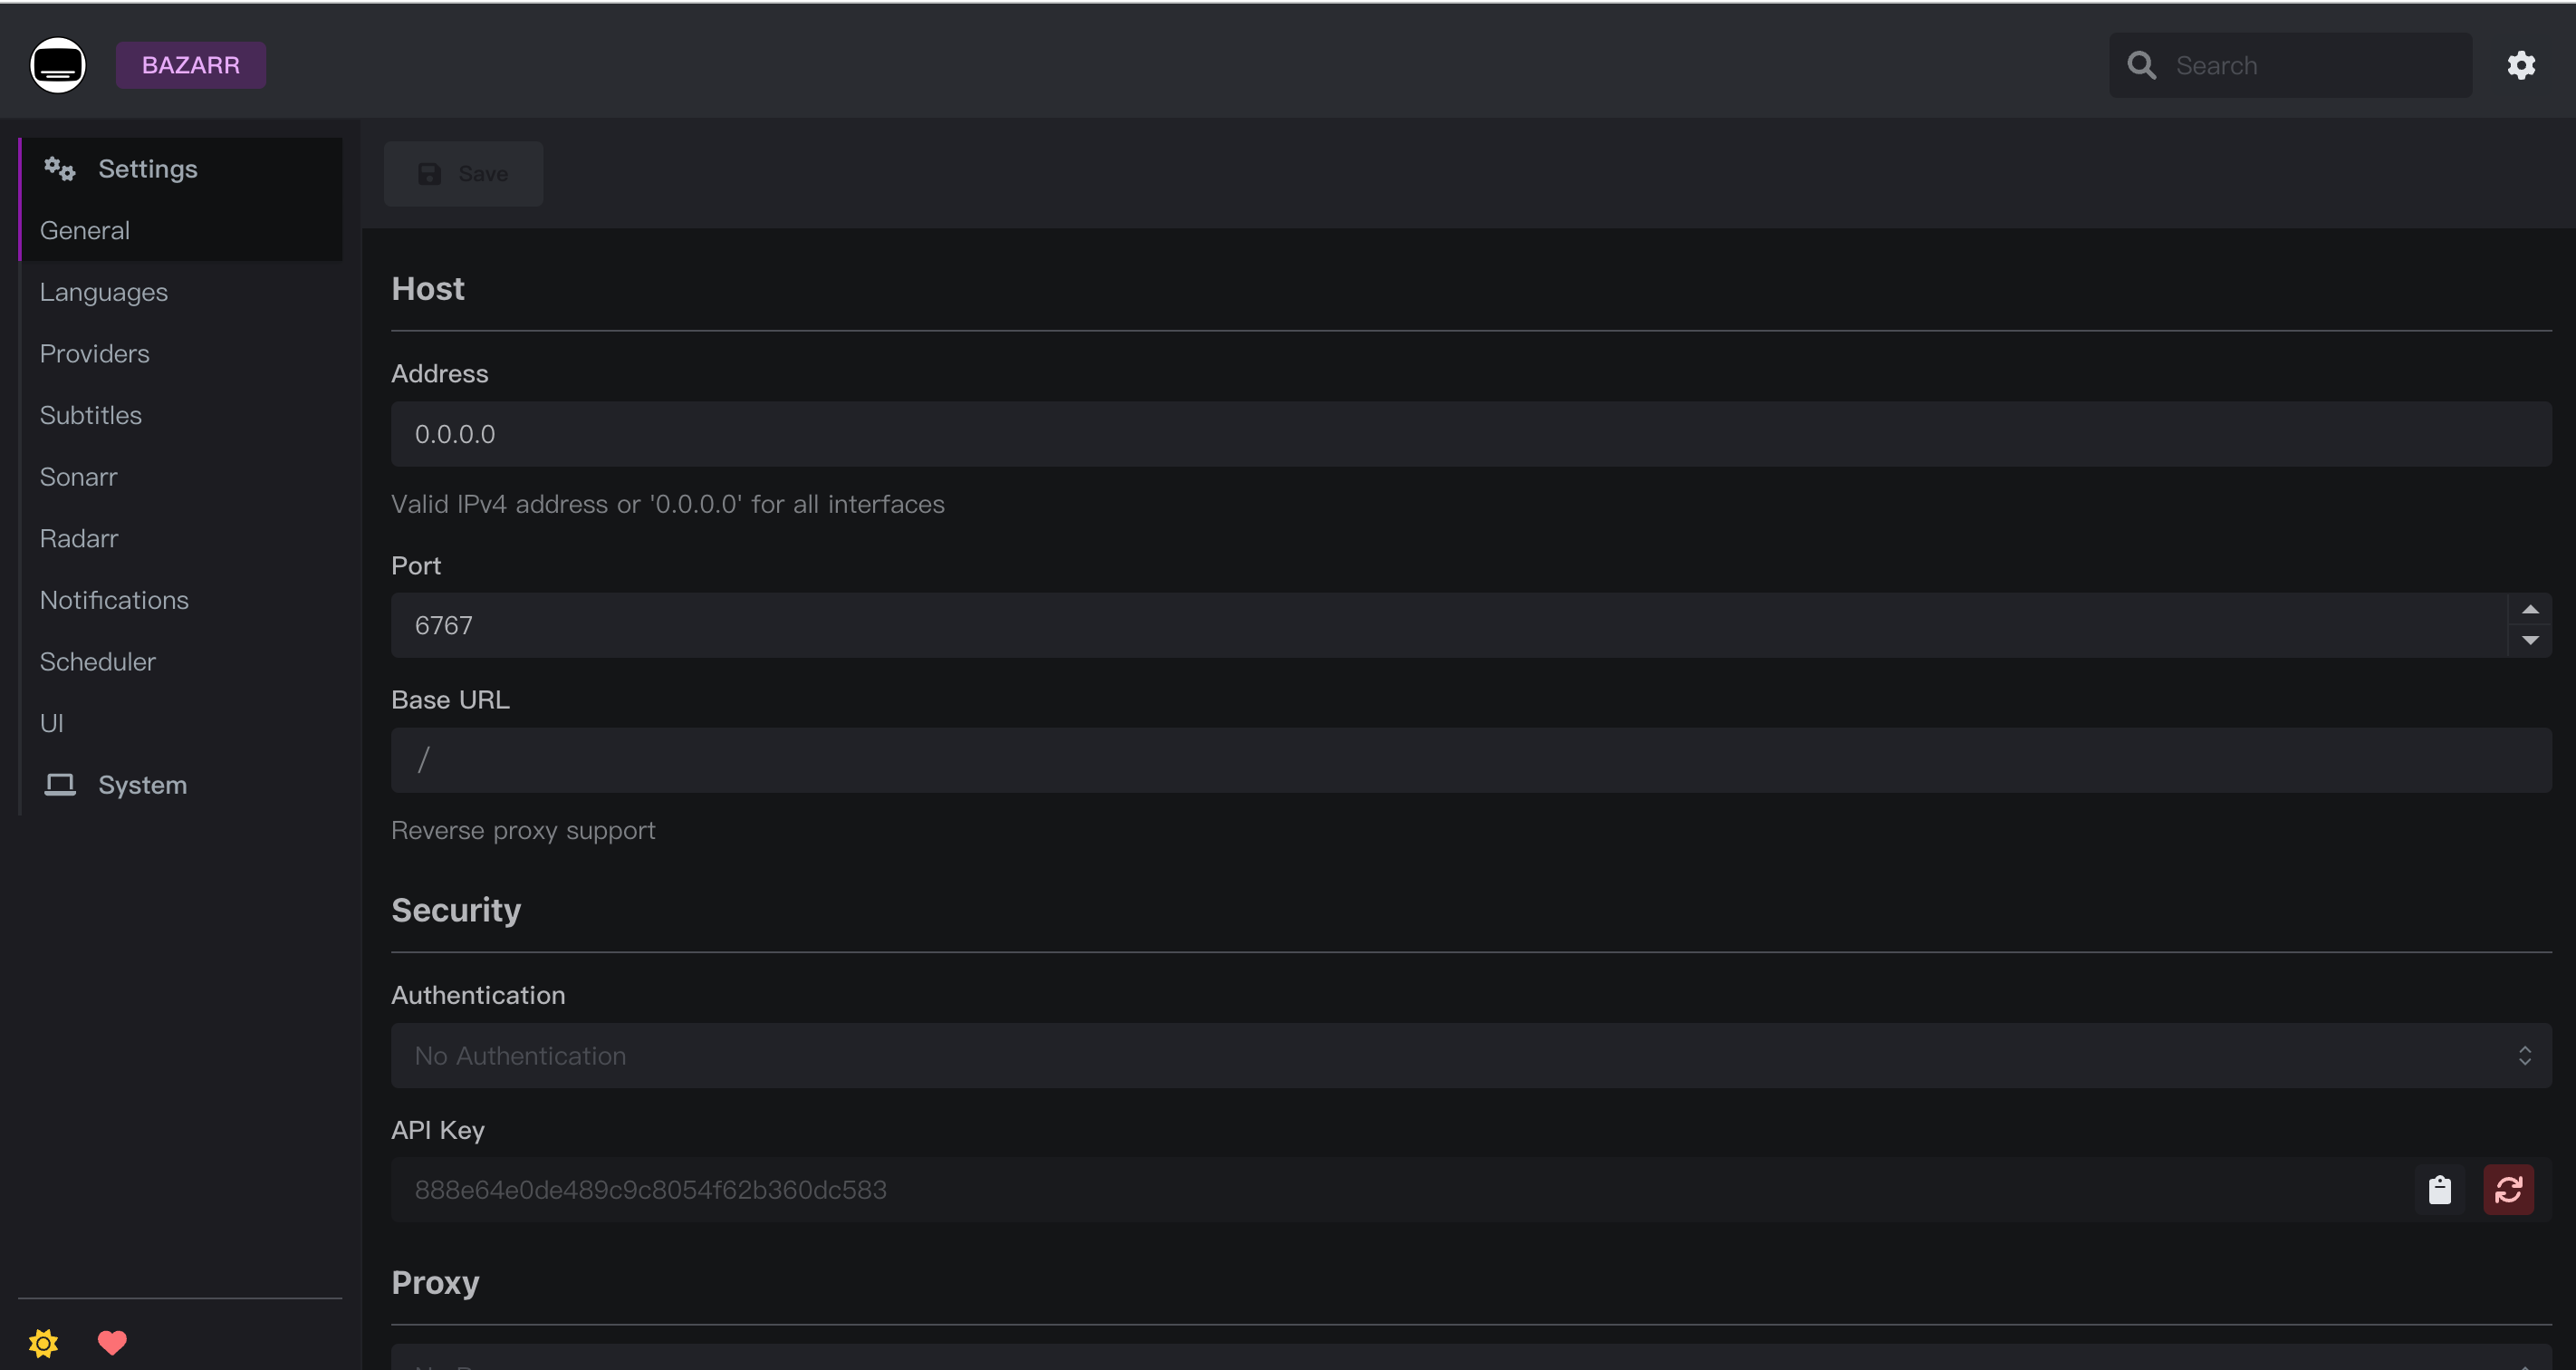Open the Subtitles settings
The image size is (2576, 1370).
click(x=91, y=415)
